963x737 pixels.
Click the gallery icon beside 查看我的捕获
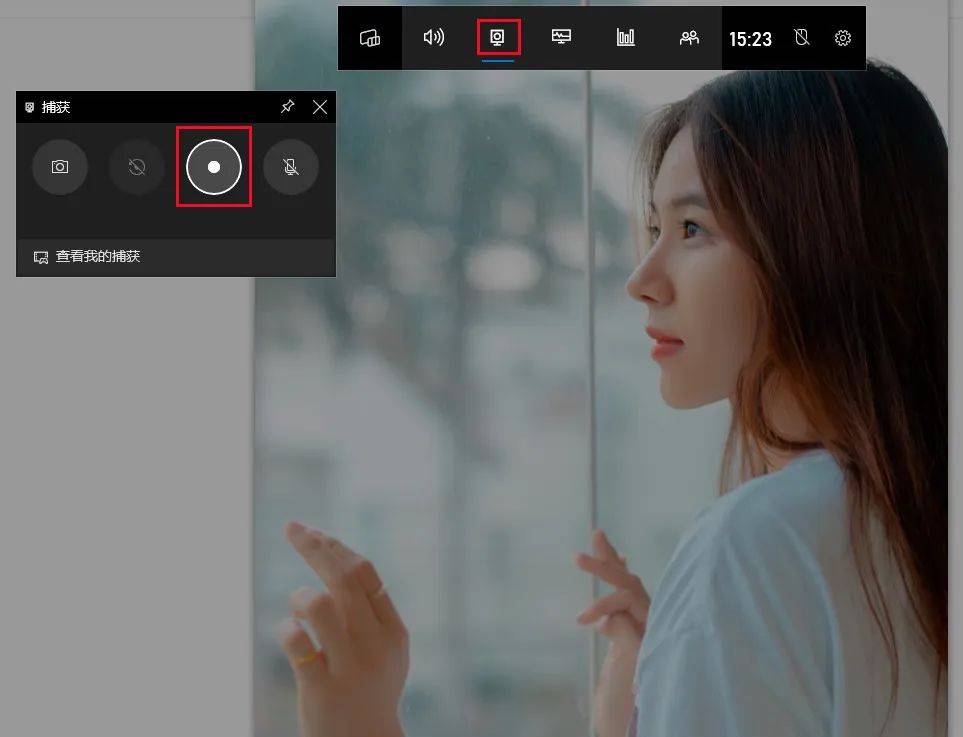pyautogui.click(x=41, y=257)
